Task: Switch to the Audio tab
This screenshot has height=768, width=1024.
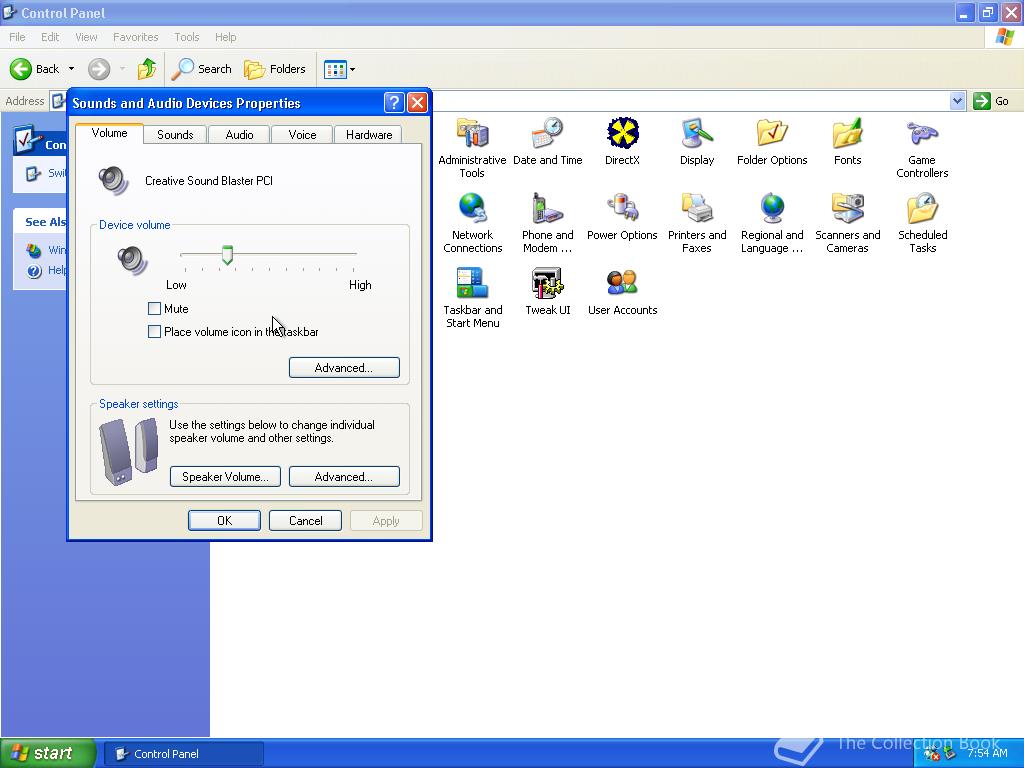Action: [239, 135]
